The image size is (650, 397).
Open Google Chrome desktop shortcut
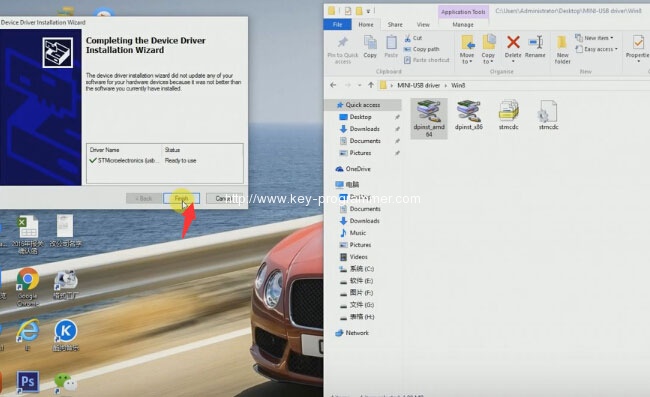[27, 287]
